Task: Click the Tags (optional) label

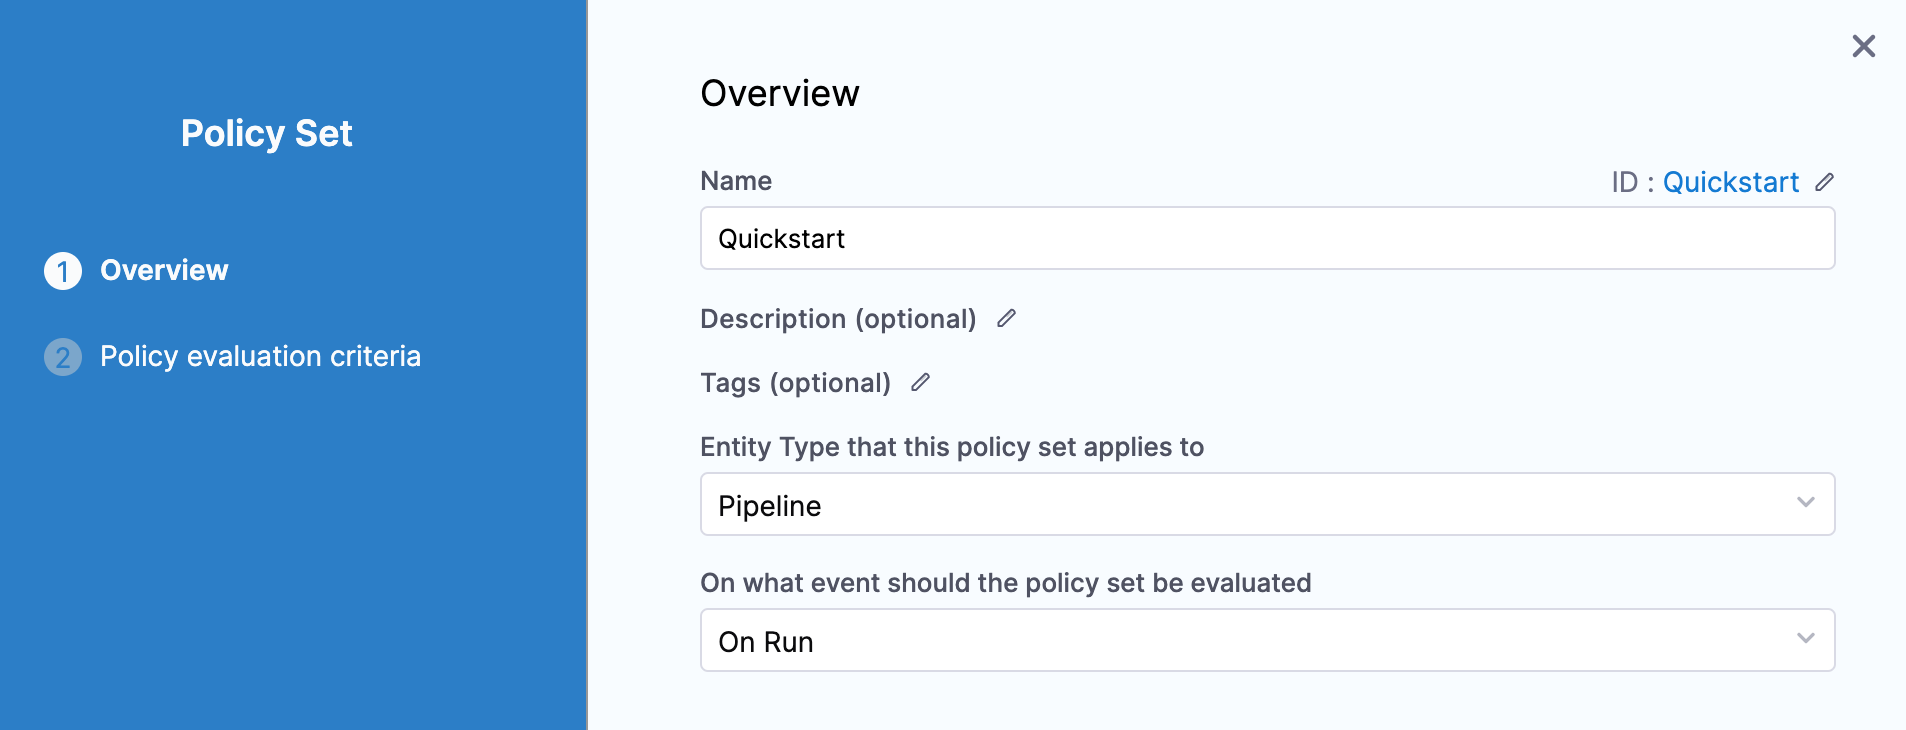Action: pyautogui.click(x=795, y=383)
